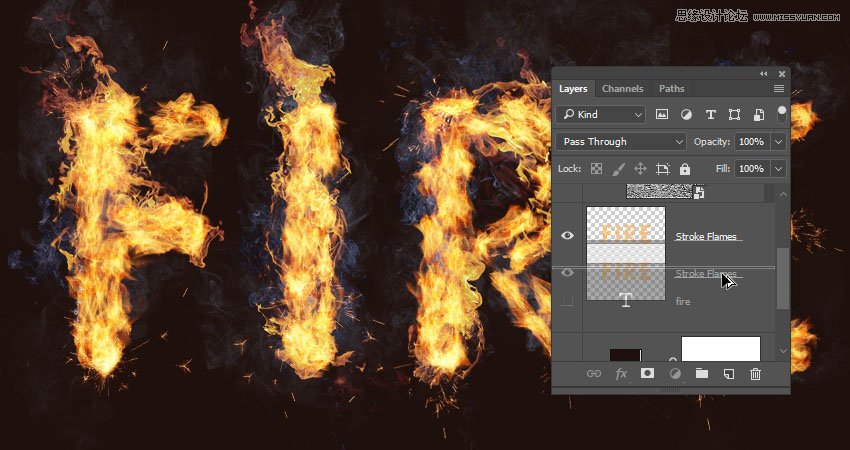Filter for adjustment layers
This screenshot has width=850, height=450.
(687, 115)
